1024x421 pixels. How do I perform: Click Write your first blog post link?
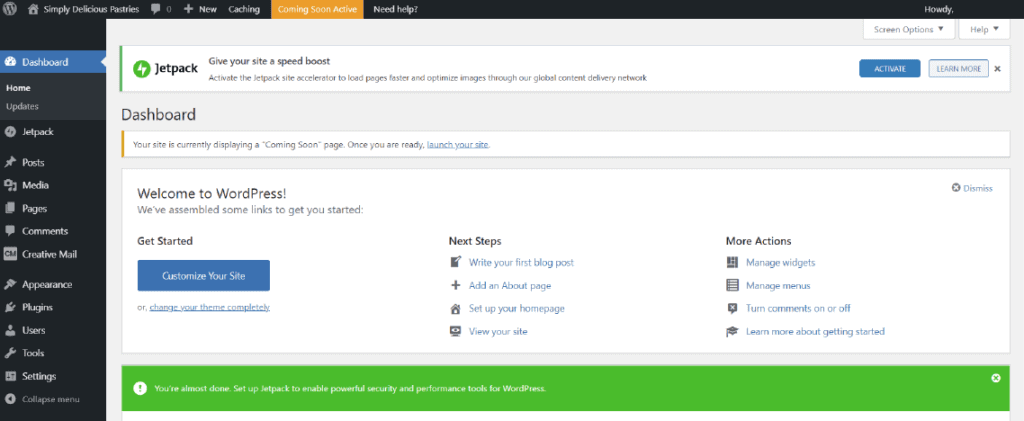pyautogui.click(x=521, y=262)
